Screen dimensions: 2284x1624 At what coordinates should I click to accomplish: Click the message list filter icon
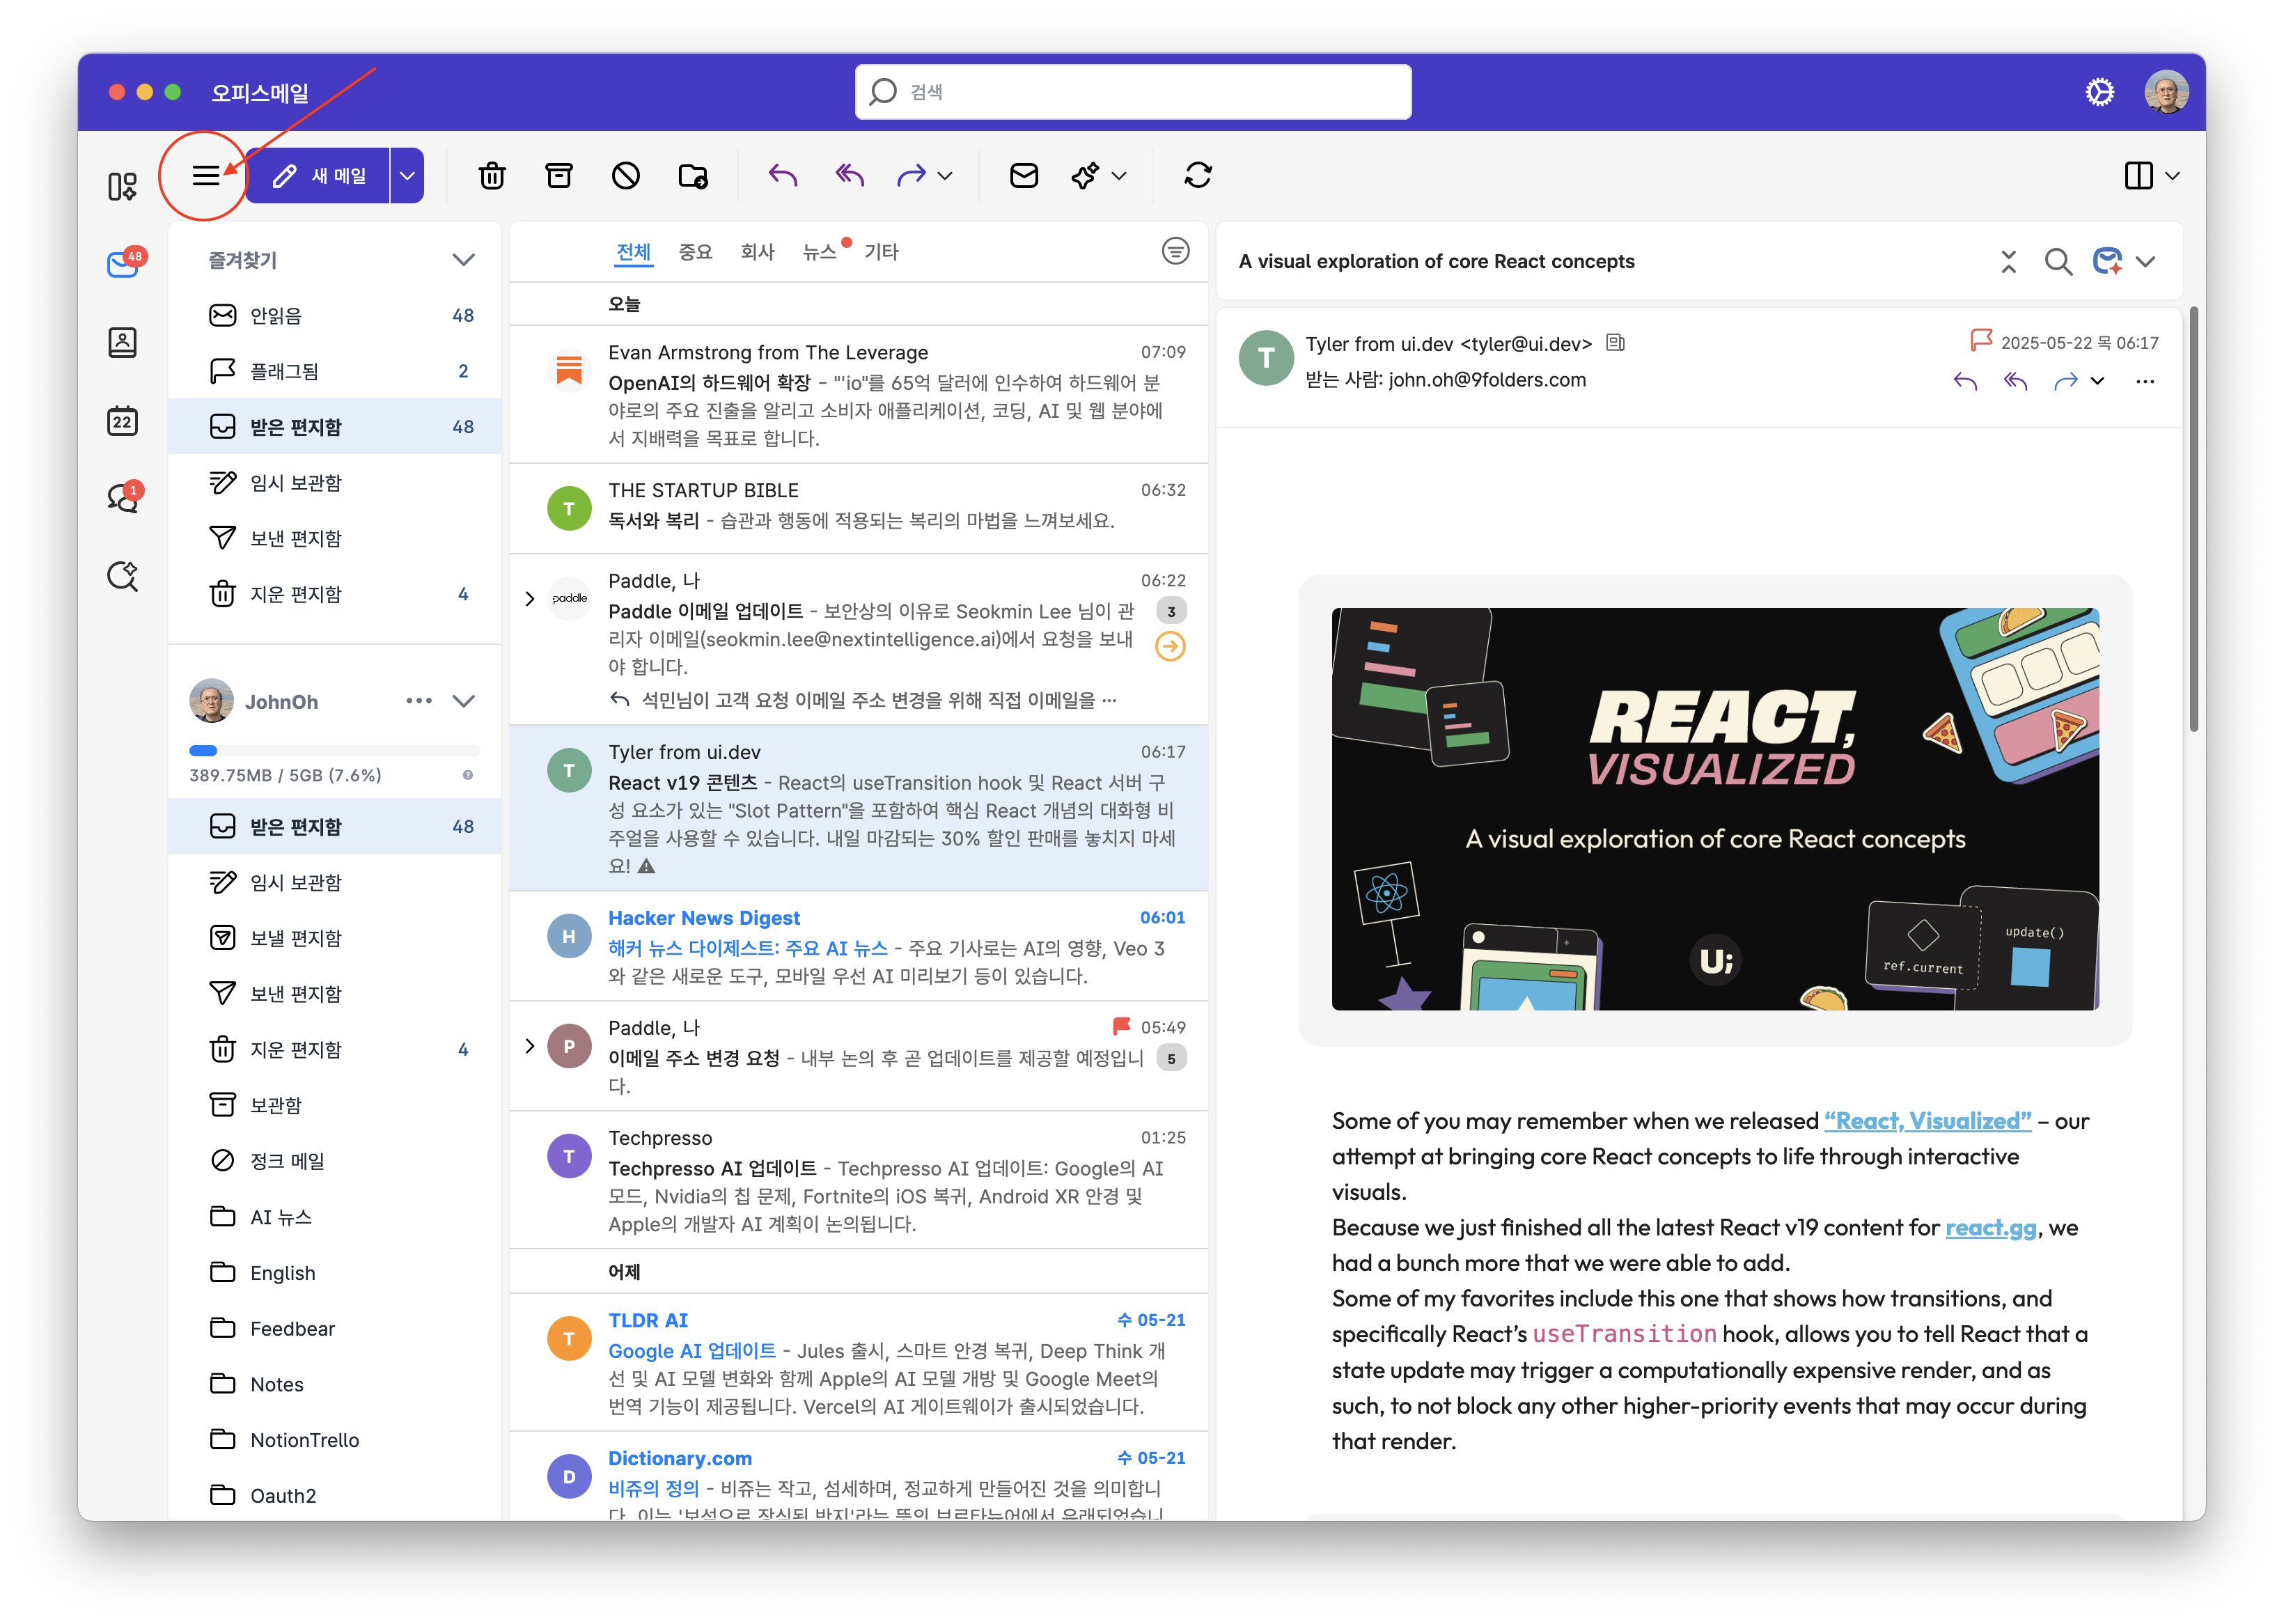tap(1176, 251)
